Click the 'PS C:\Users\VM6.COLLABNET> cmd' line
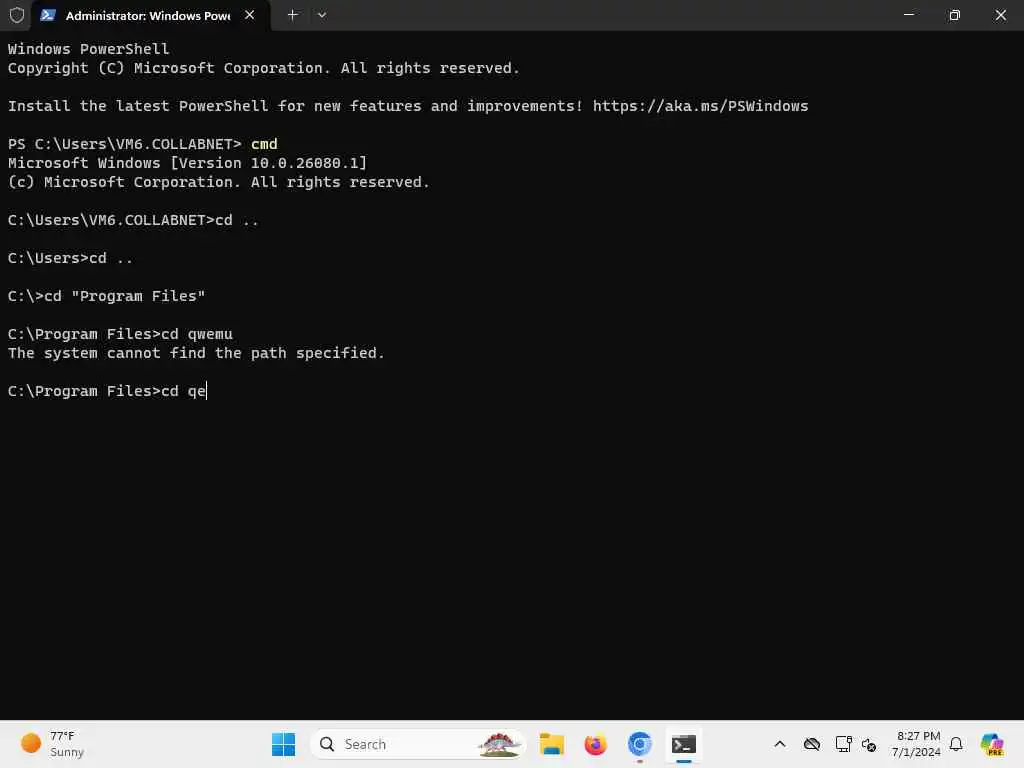Image resolution: width=1024 pixels, height=768 pixels. click(142, 144)
